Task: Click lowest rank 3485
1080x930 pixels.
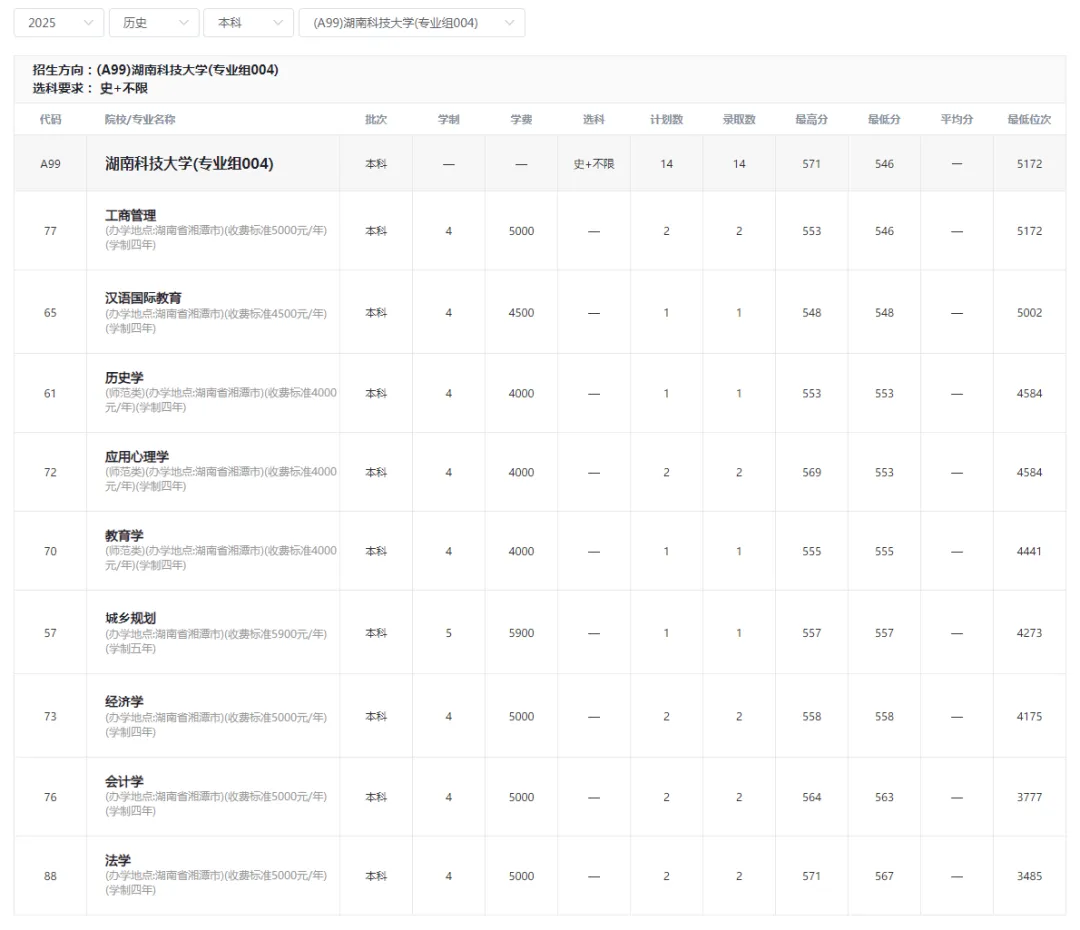Action: [x=1029, y=876]
